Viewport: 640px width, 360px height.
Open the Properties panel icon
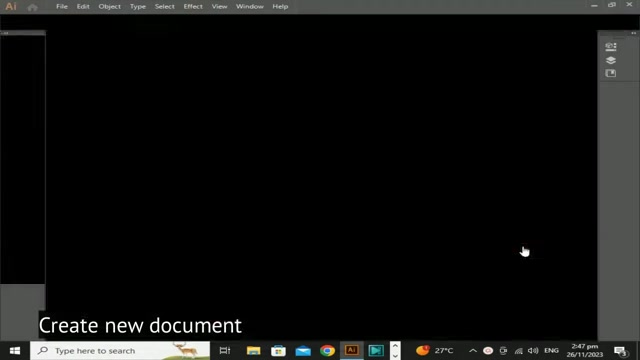[611, 47]
